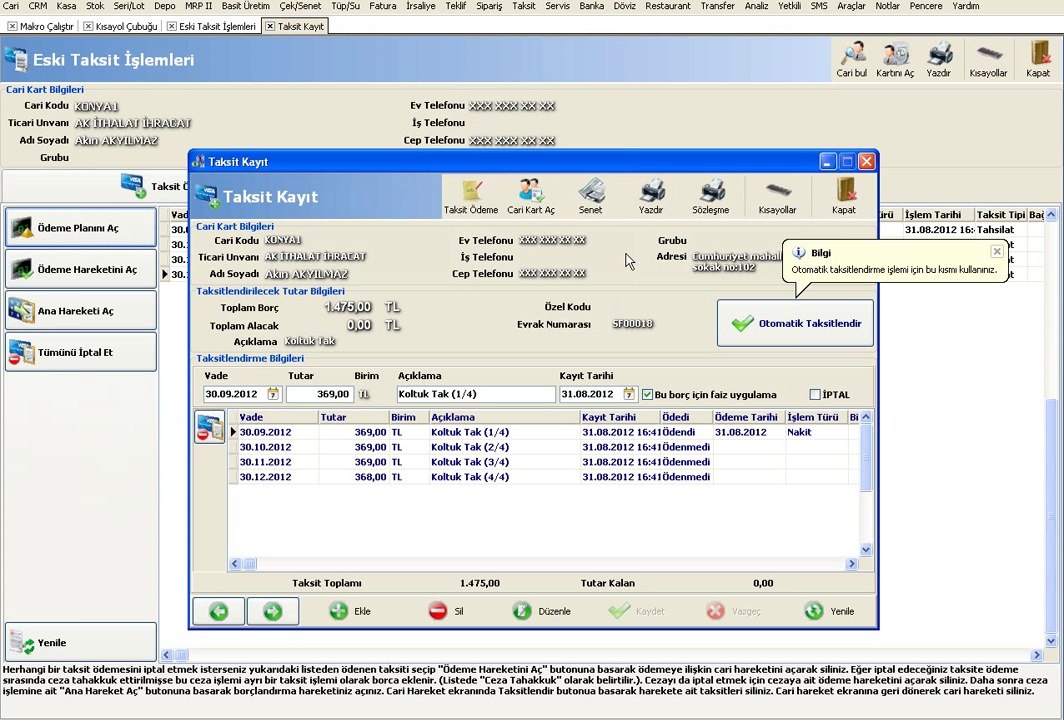Viewport: 1064px width, 720px height.
Task: Open Kısayollar in Taksit Kayıt dialog
Action: click(778, 197)
